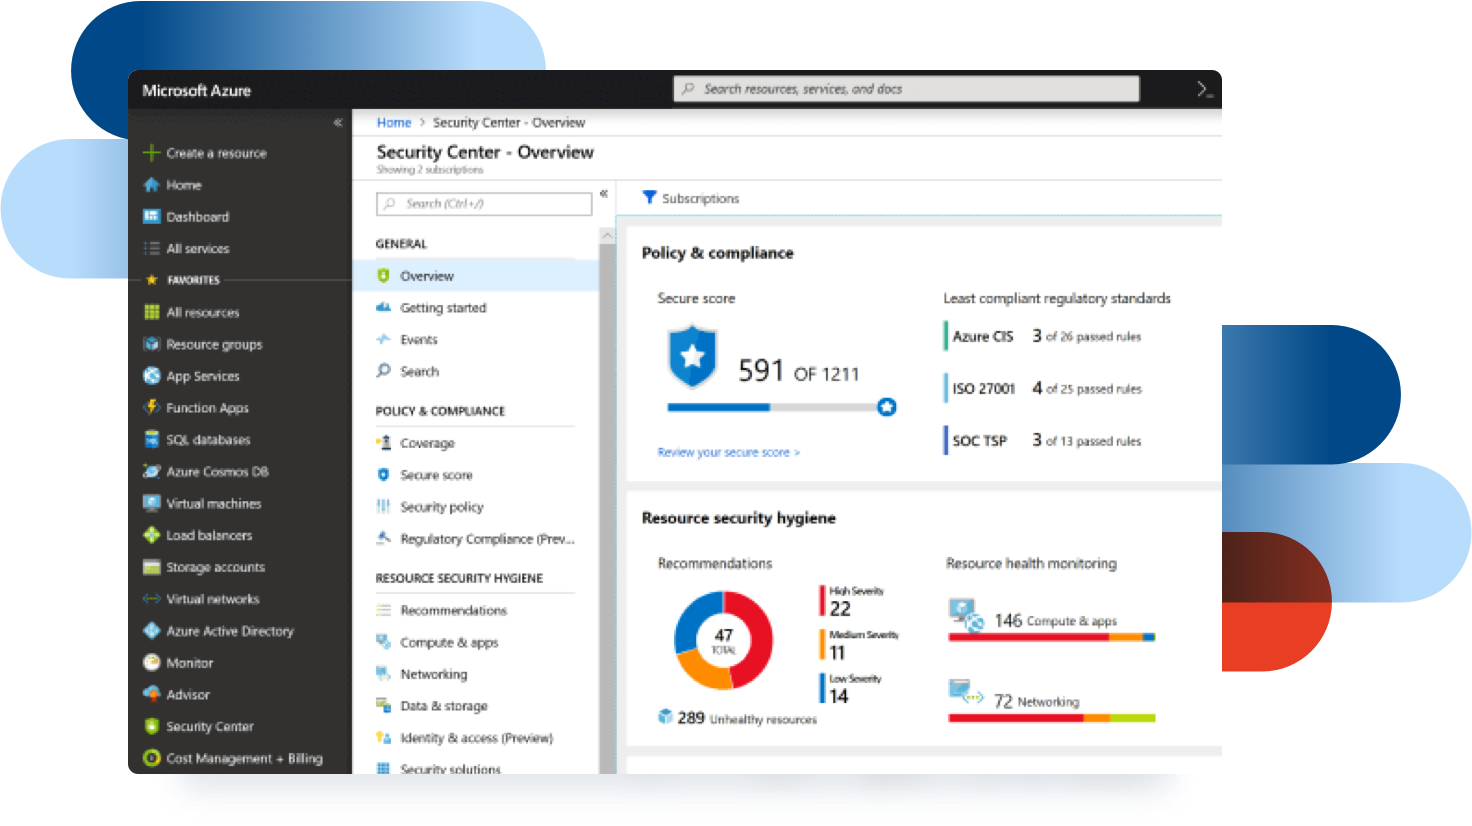Viewport: 1472px width, 826px height.
Task: Click Review your secure score link
Action: click(728, 452)
